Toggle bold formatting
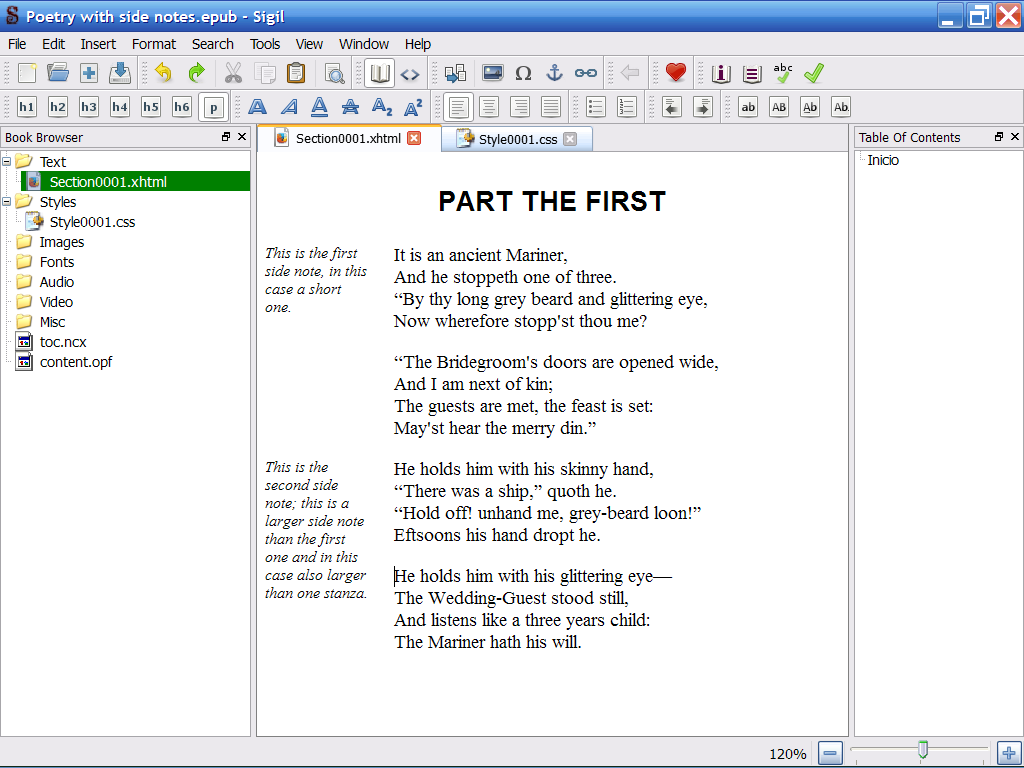 pos(257,107)
